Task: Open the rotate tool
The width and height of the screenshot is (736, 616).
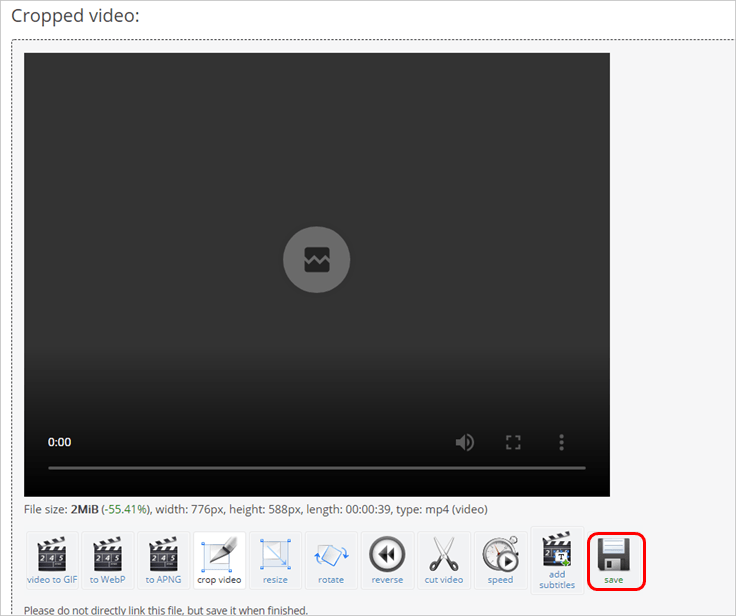Action: point(331,560)
